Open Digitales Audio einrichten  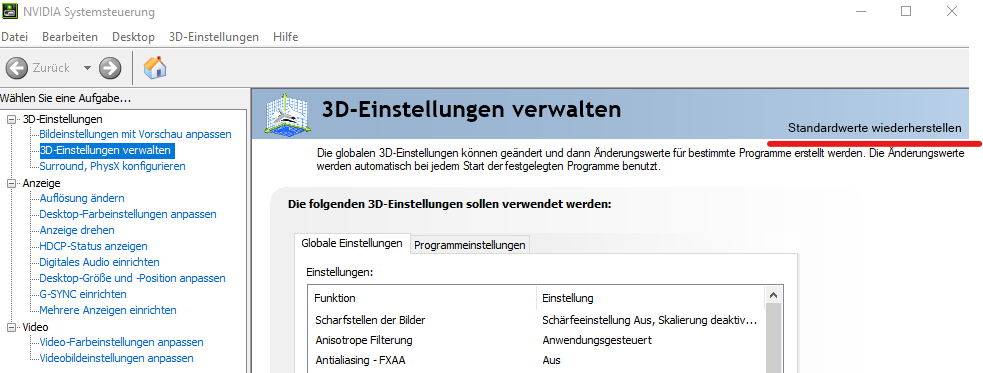pos(99,262)
